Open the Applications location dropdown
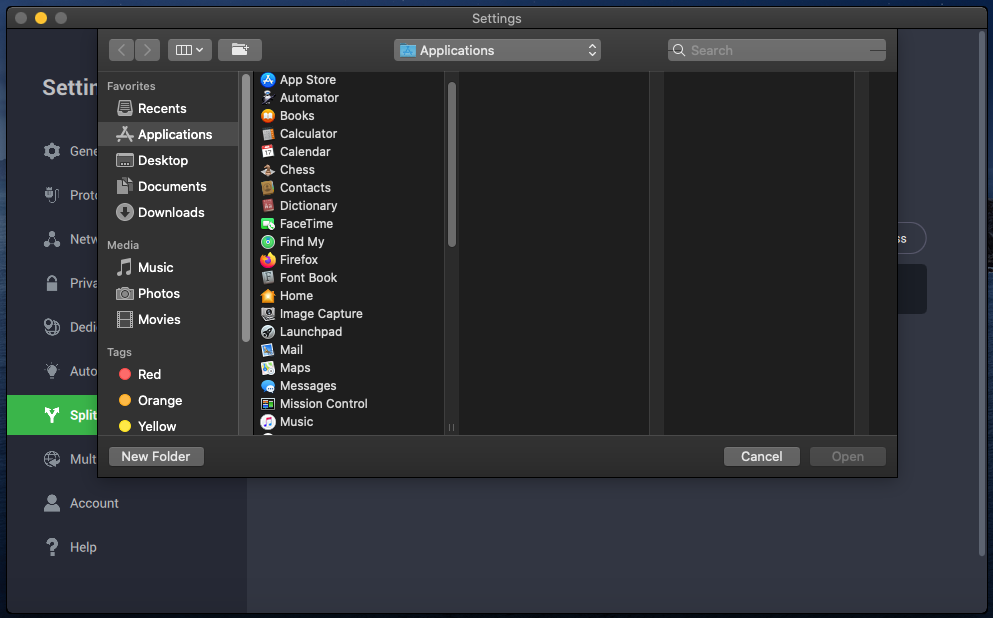The width and height of the screenshot is (993, 618). [497, 50]
